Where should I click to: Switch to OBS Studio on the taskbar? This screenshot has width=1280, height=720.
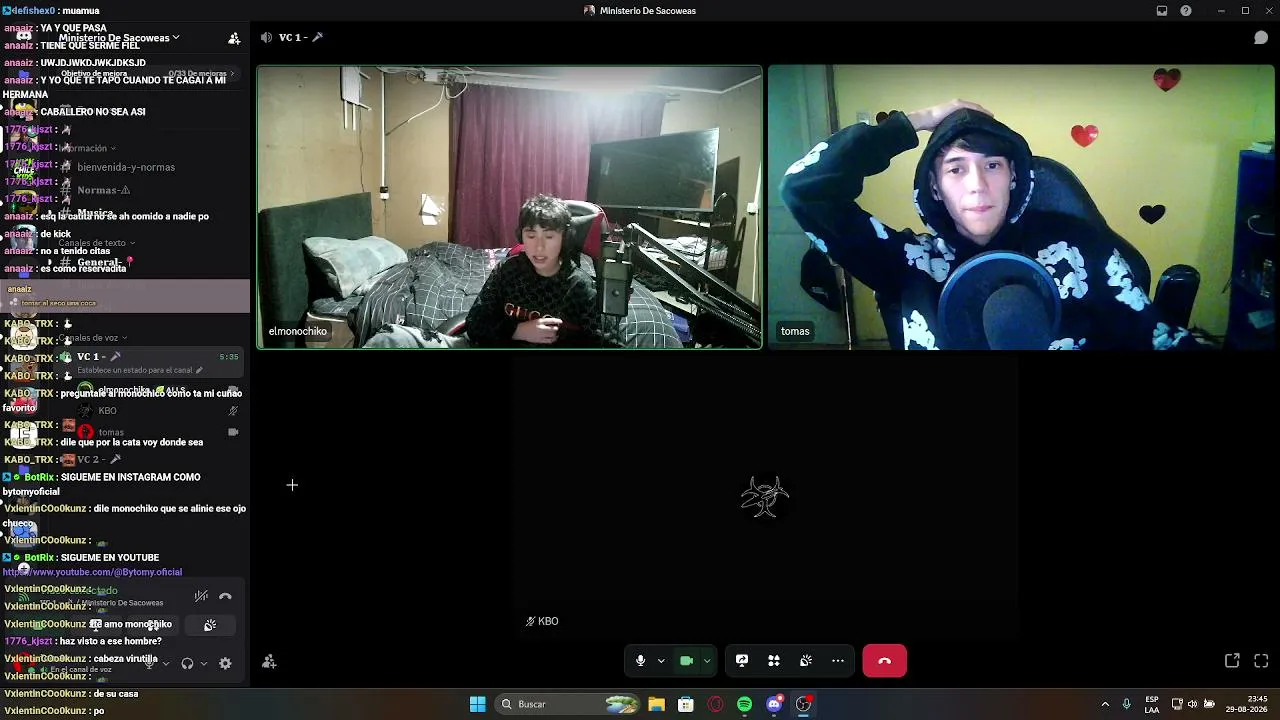(x=803, y=704)
